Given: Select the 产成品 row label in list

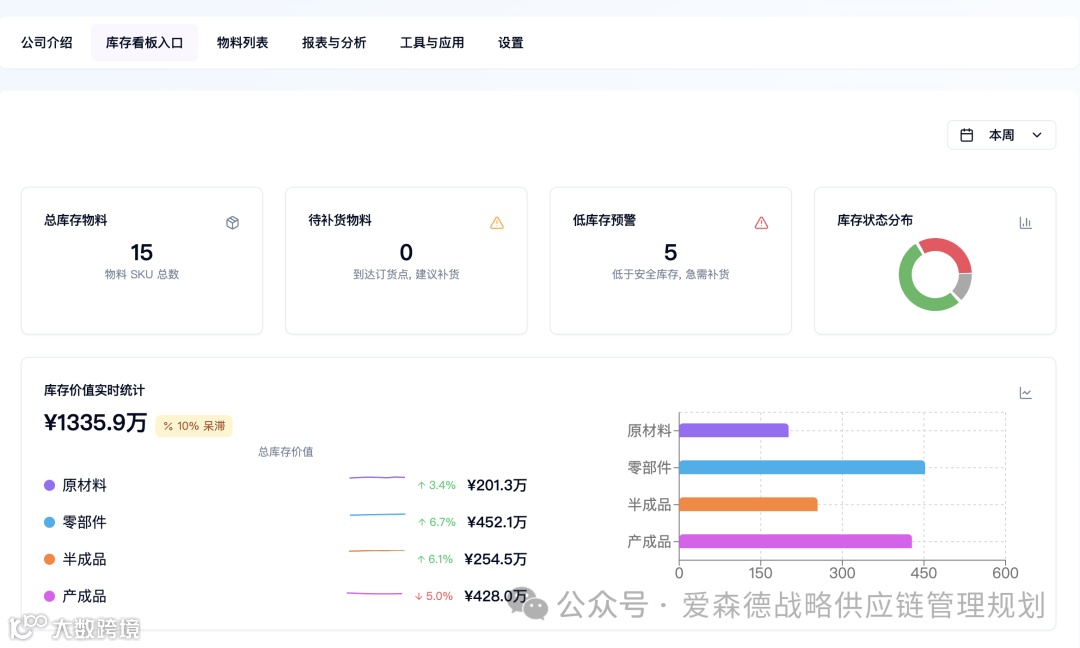Looking at the screenshot, I should click(85, 596).
